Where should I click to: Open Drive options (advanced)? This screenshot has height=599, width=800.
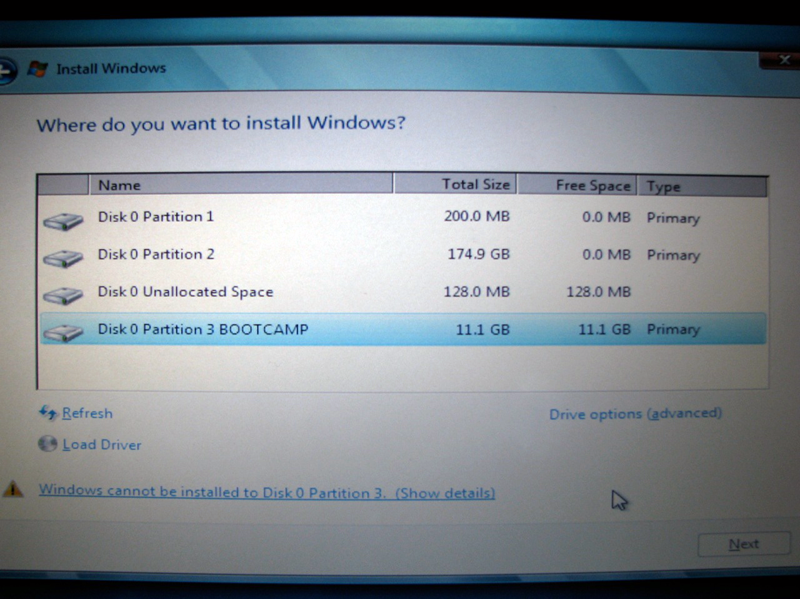coord(636,413)
